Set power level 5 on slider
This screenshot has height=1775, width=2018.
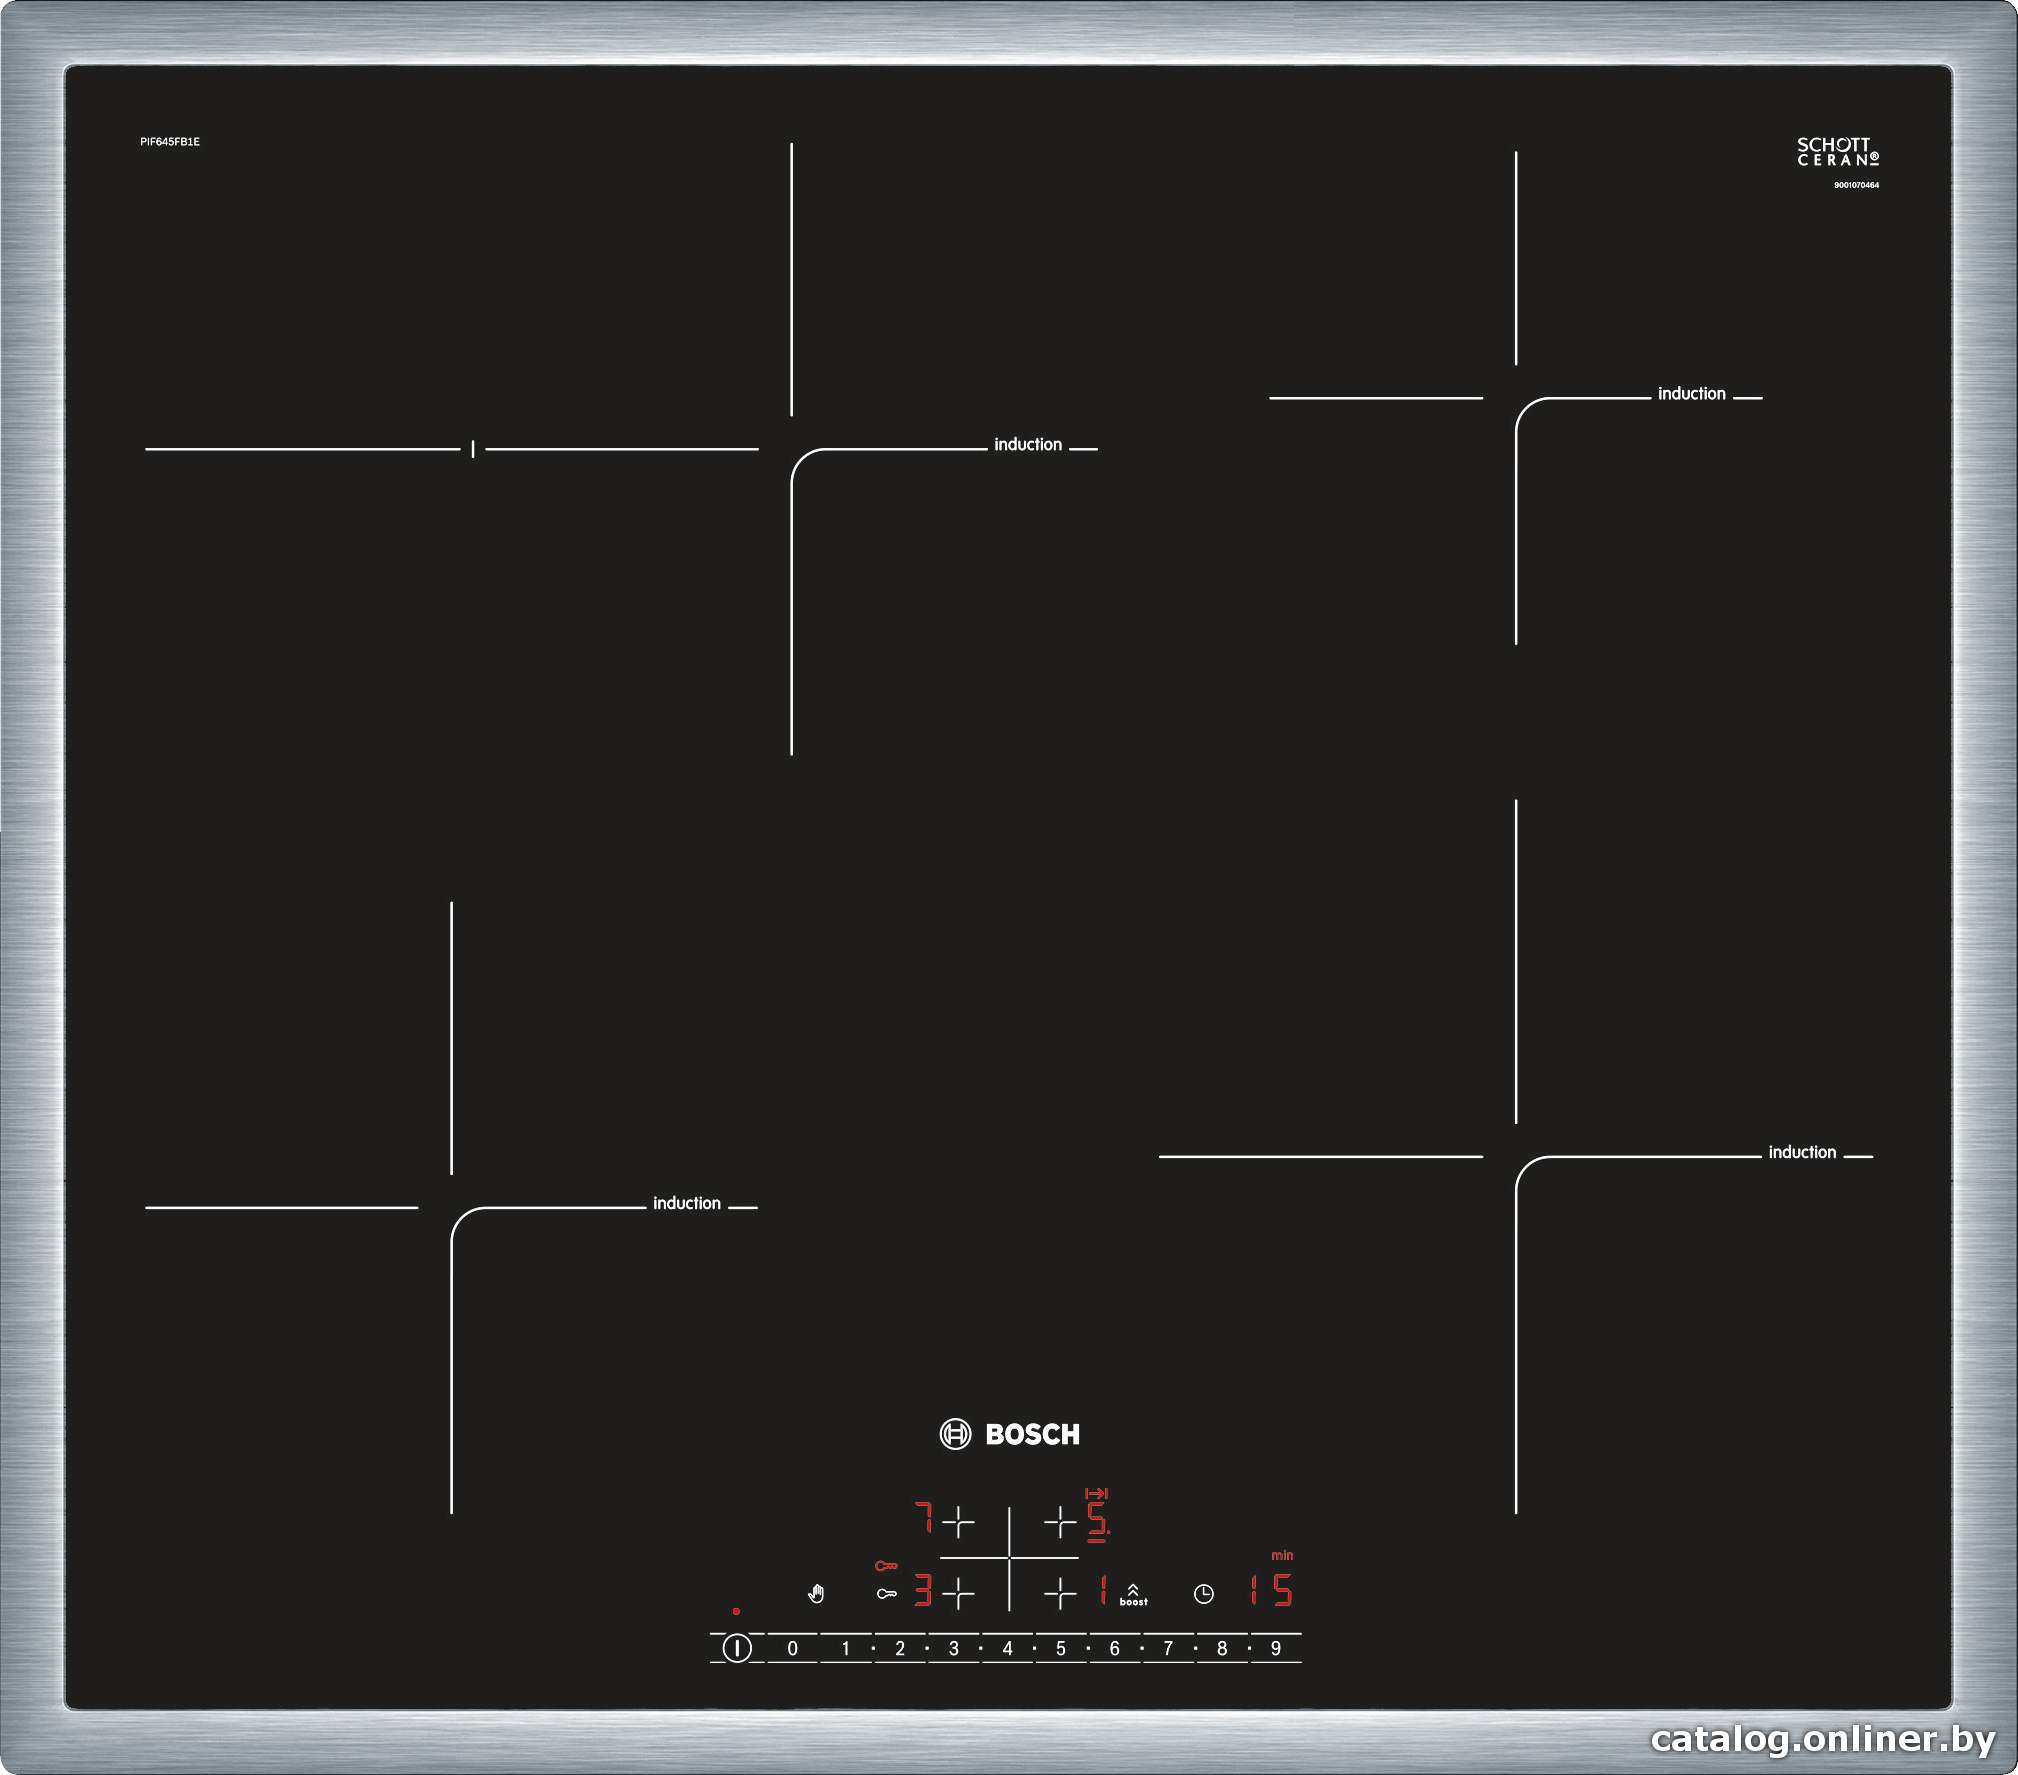click(x=1061, y=1648)
